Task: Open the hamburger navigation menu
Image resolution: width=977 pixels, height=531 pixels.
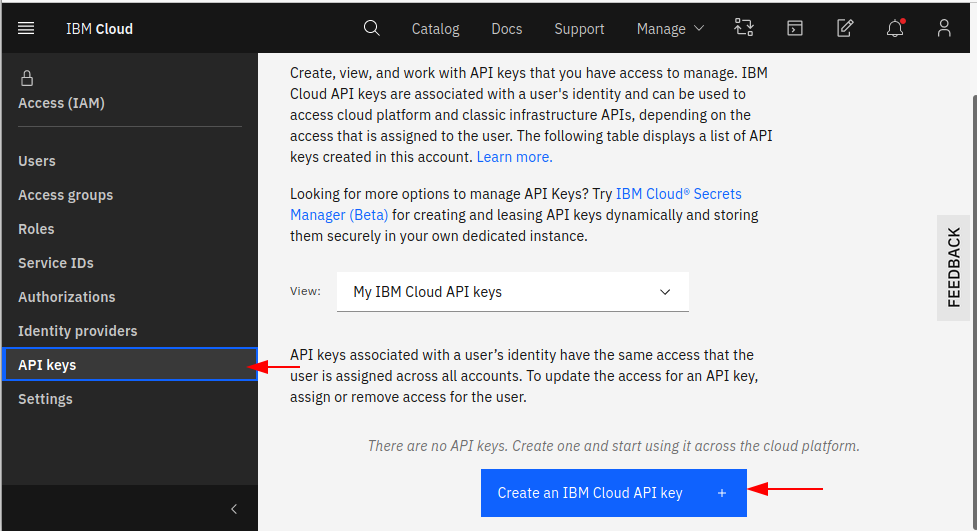Action: 26,29
